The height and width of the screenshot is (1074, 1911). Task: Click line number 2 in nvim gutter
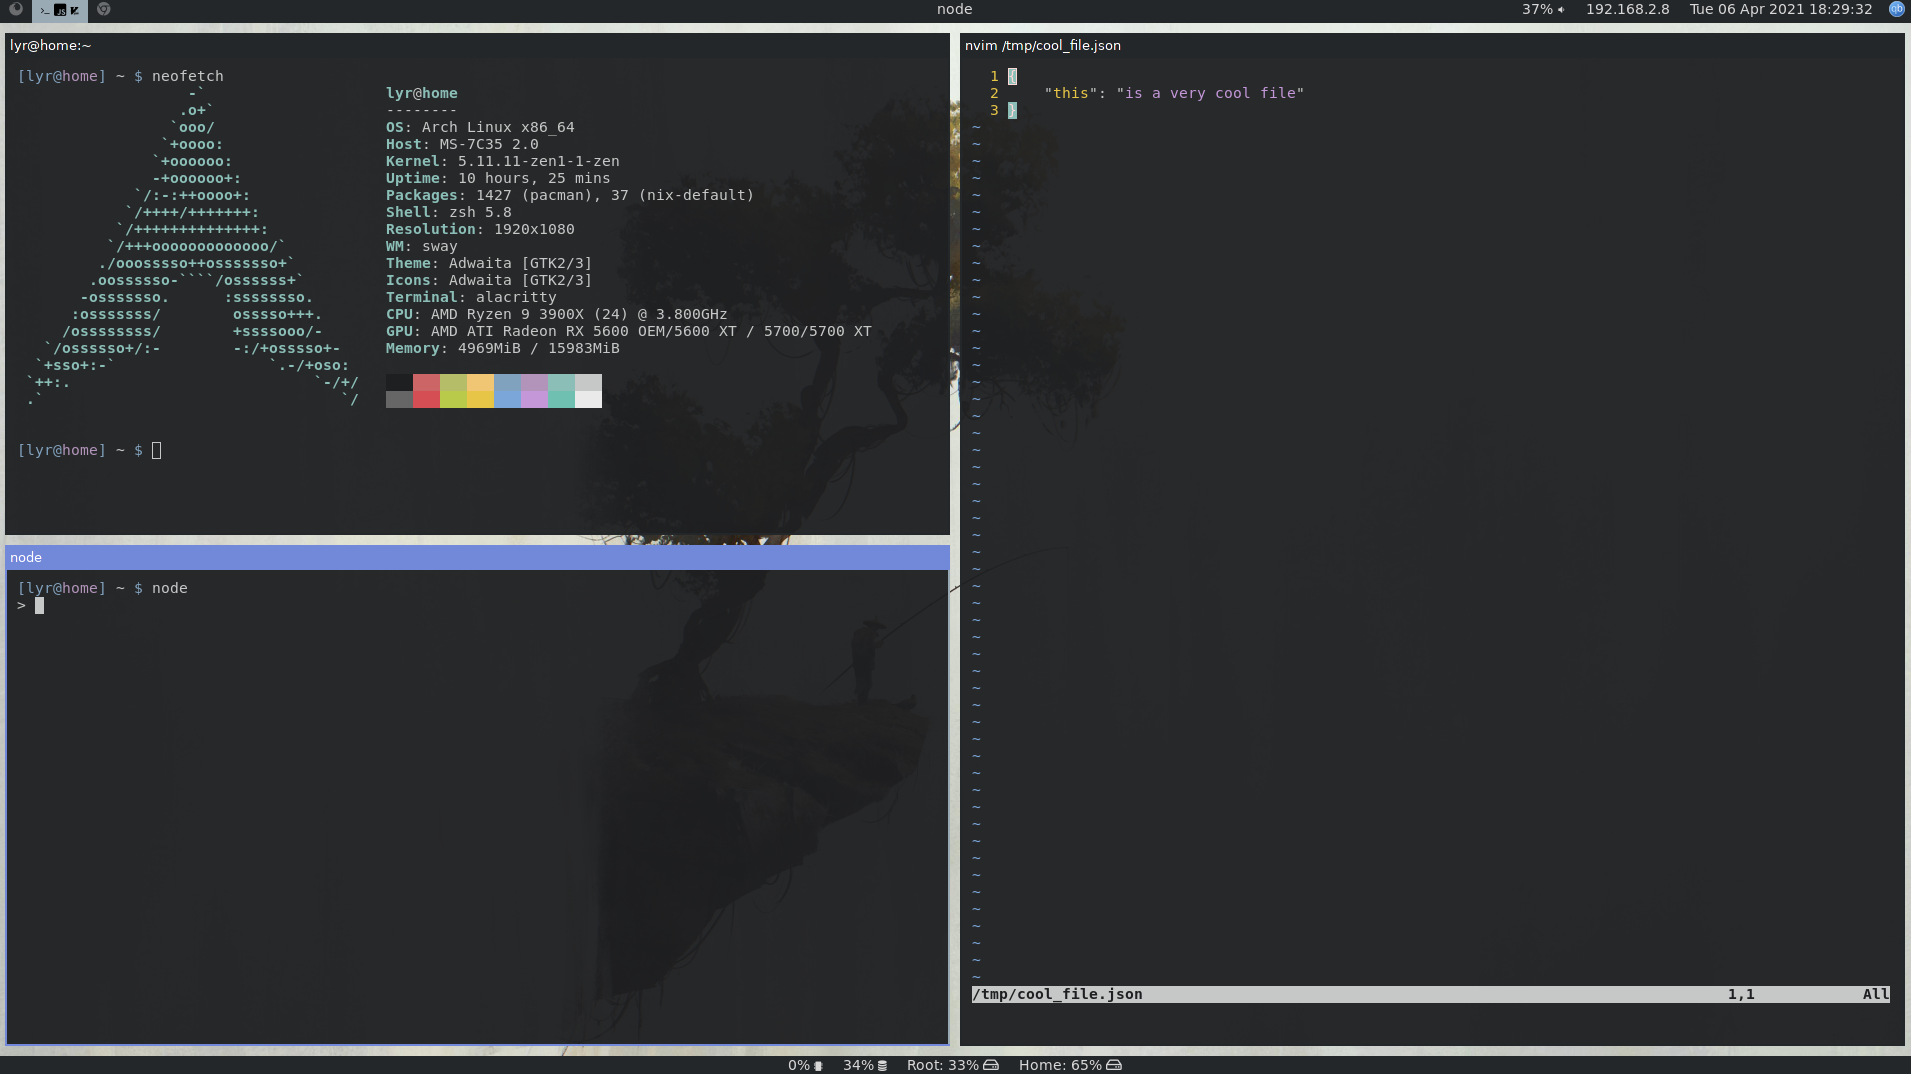(x=994, y=93)
